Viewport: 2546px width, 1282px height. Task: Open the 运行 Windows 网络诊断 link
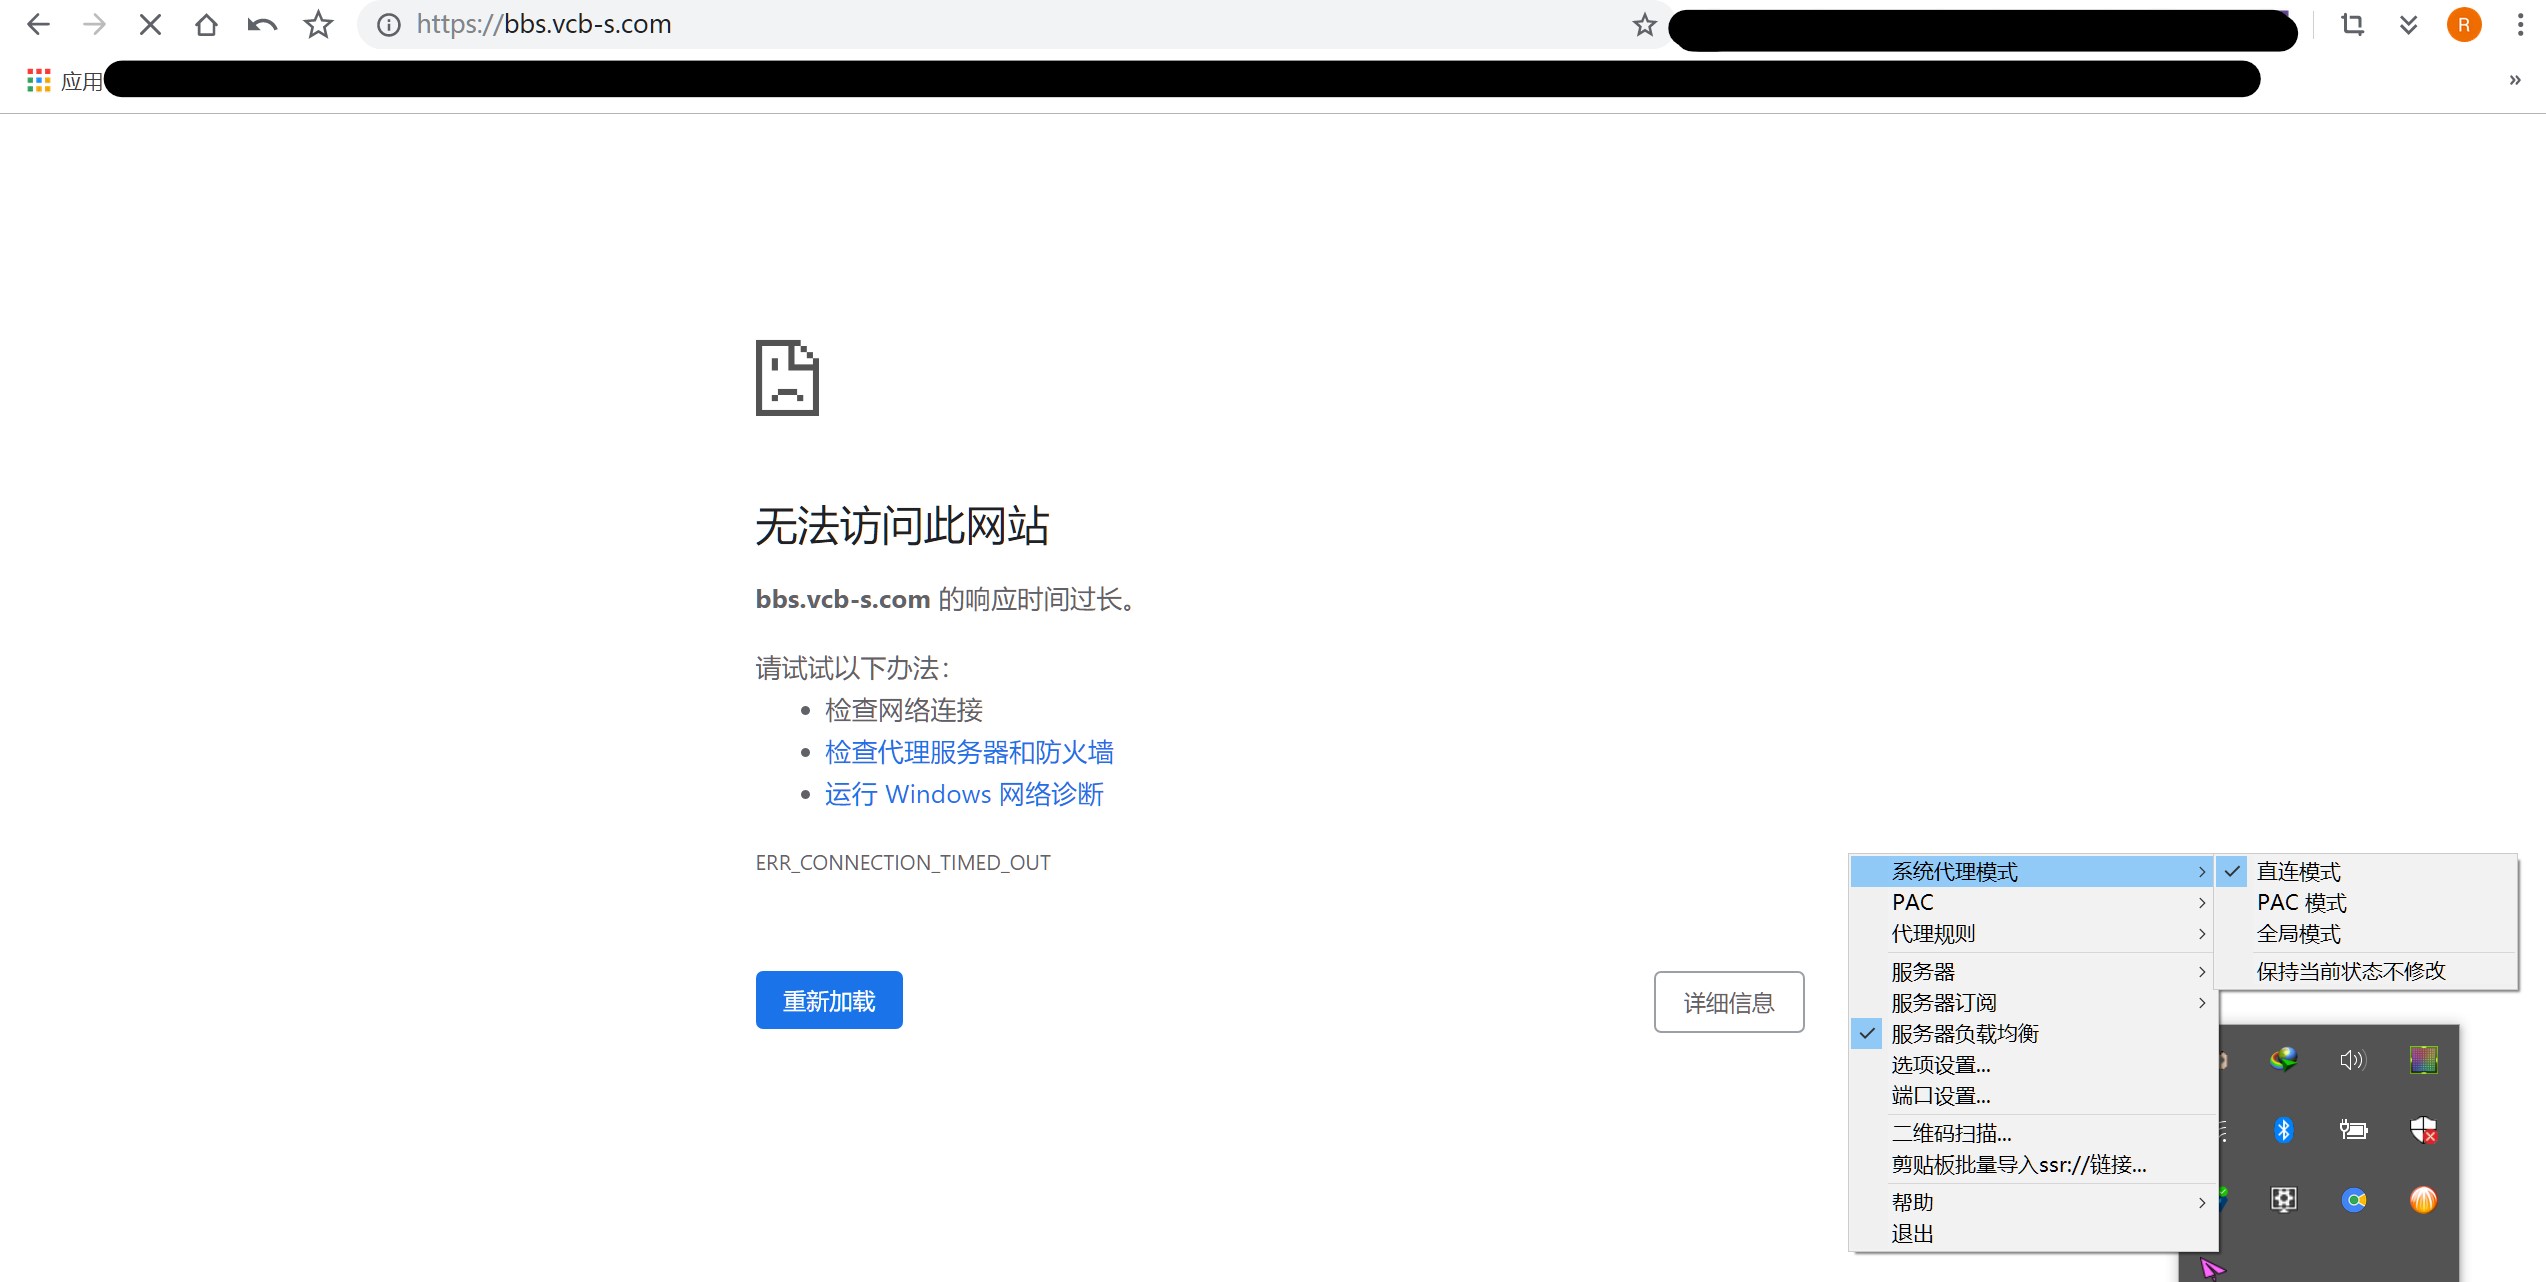pos(964,794)
